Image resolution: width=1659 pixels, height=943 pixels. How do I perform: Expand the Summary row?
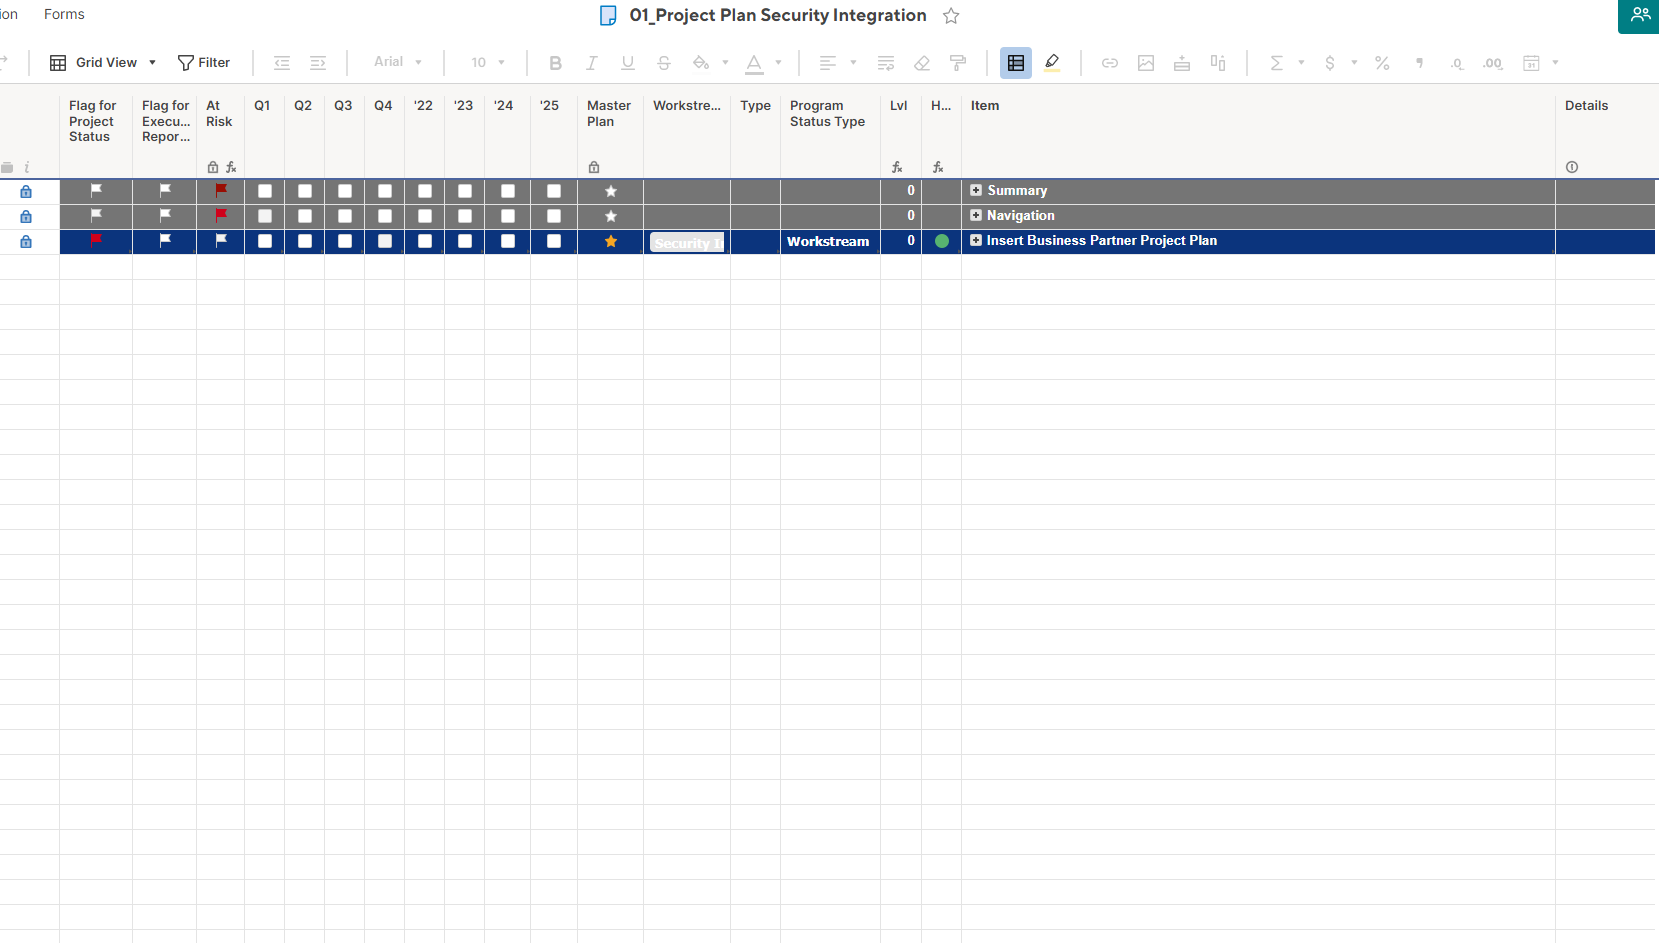(976, 190)
